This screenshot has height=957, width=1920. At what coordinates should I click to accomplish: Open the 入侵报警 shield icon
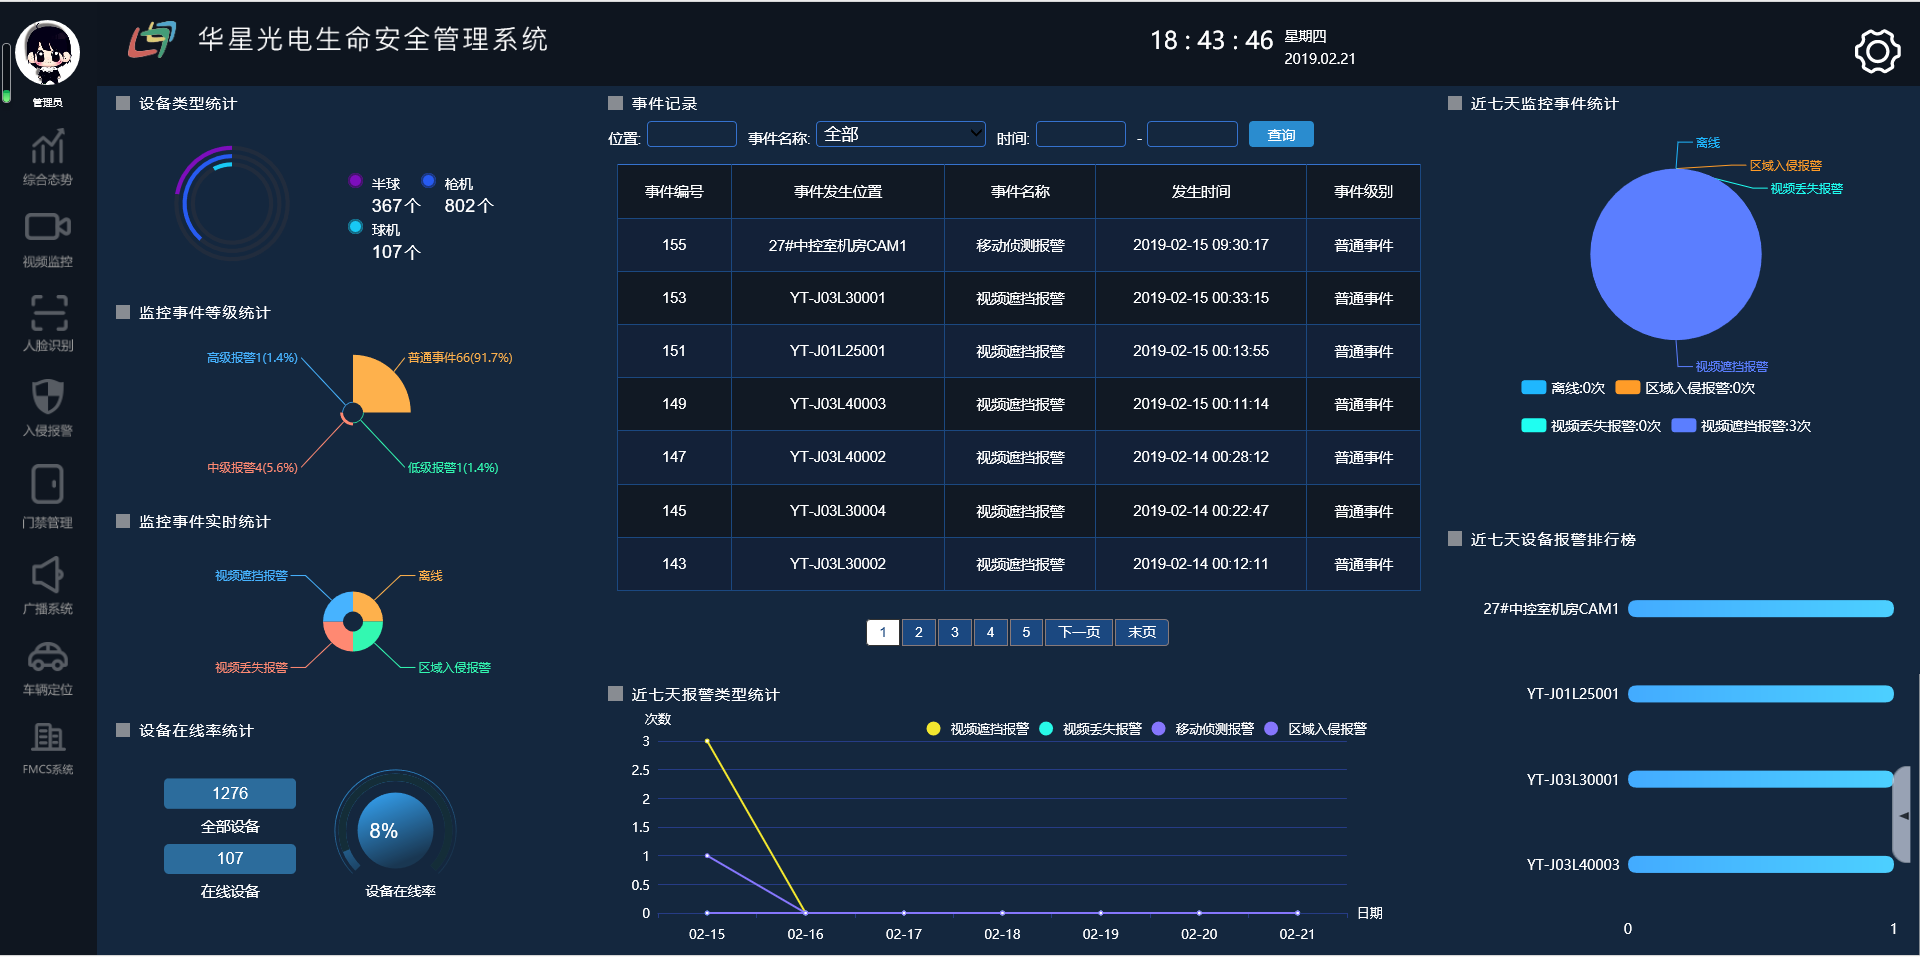48,397
